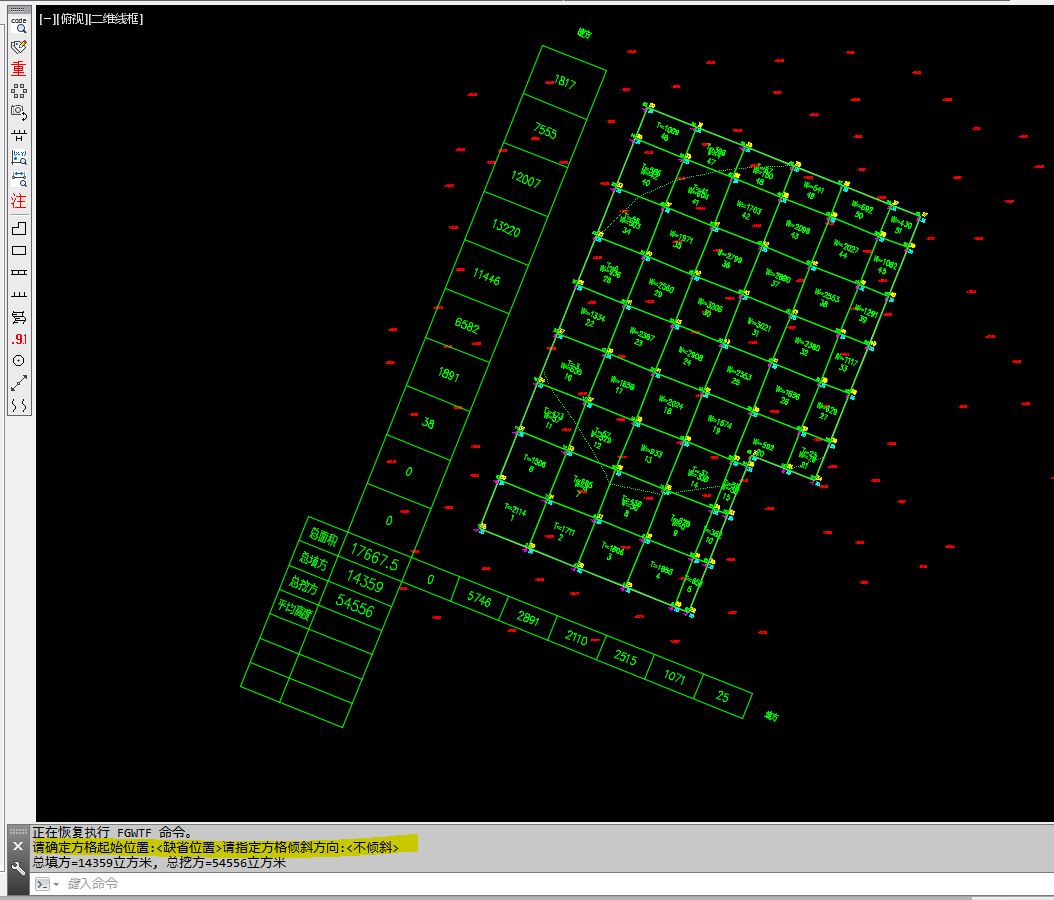Choose the ladder rail line tool
Viewport: 1054px width, 900px height.
click(19, 272)
